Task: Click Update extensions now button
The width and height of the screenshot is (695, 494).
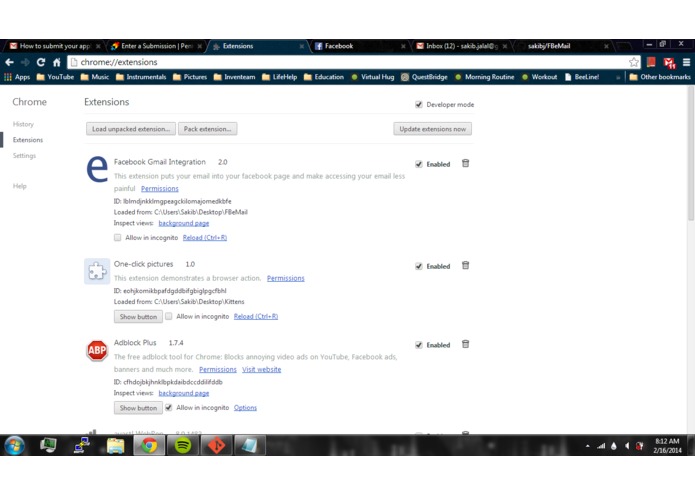Action: click(x=433, y=129)
